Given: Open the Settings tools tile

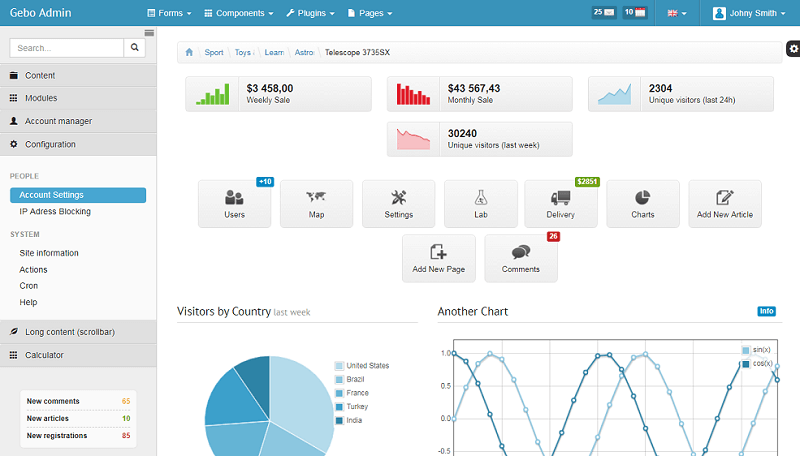Looking at the screenshot, I should click(398, 204).
